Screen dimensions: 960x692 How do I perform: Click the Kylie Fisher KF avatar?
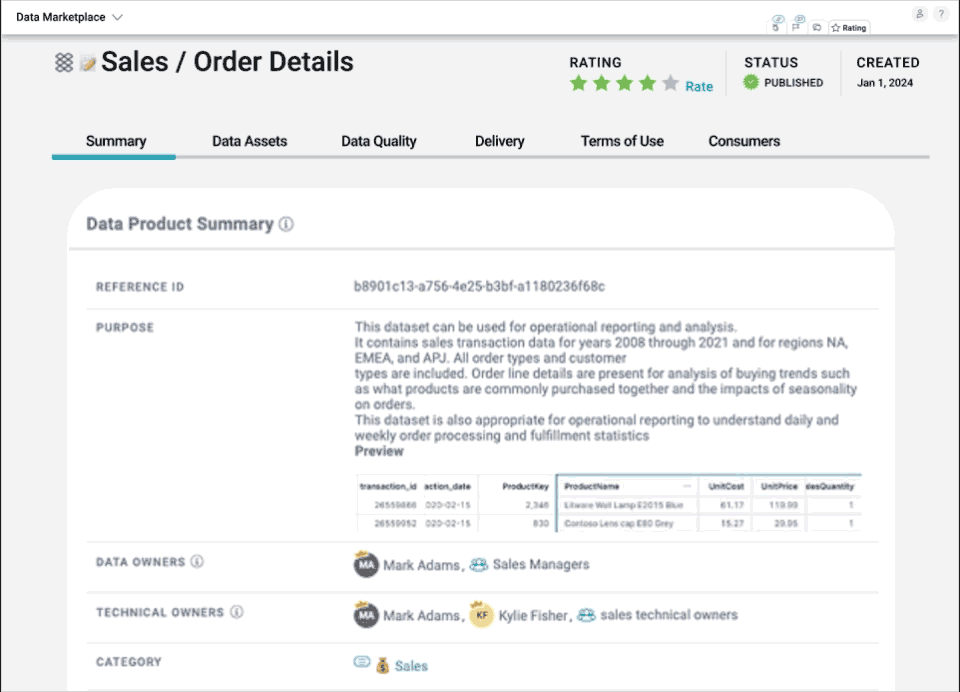point(482,616)
